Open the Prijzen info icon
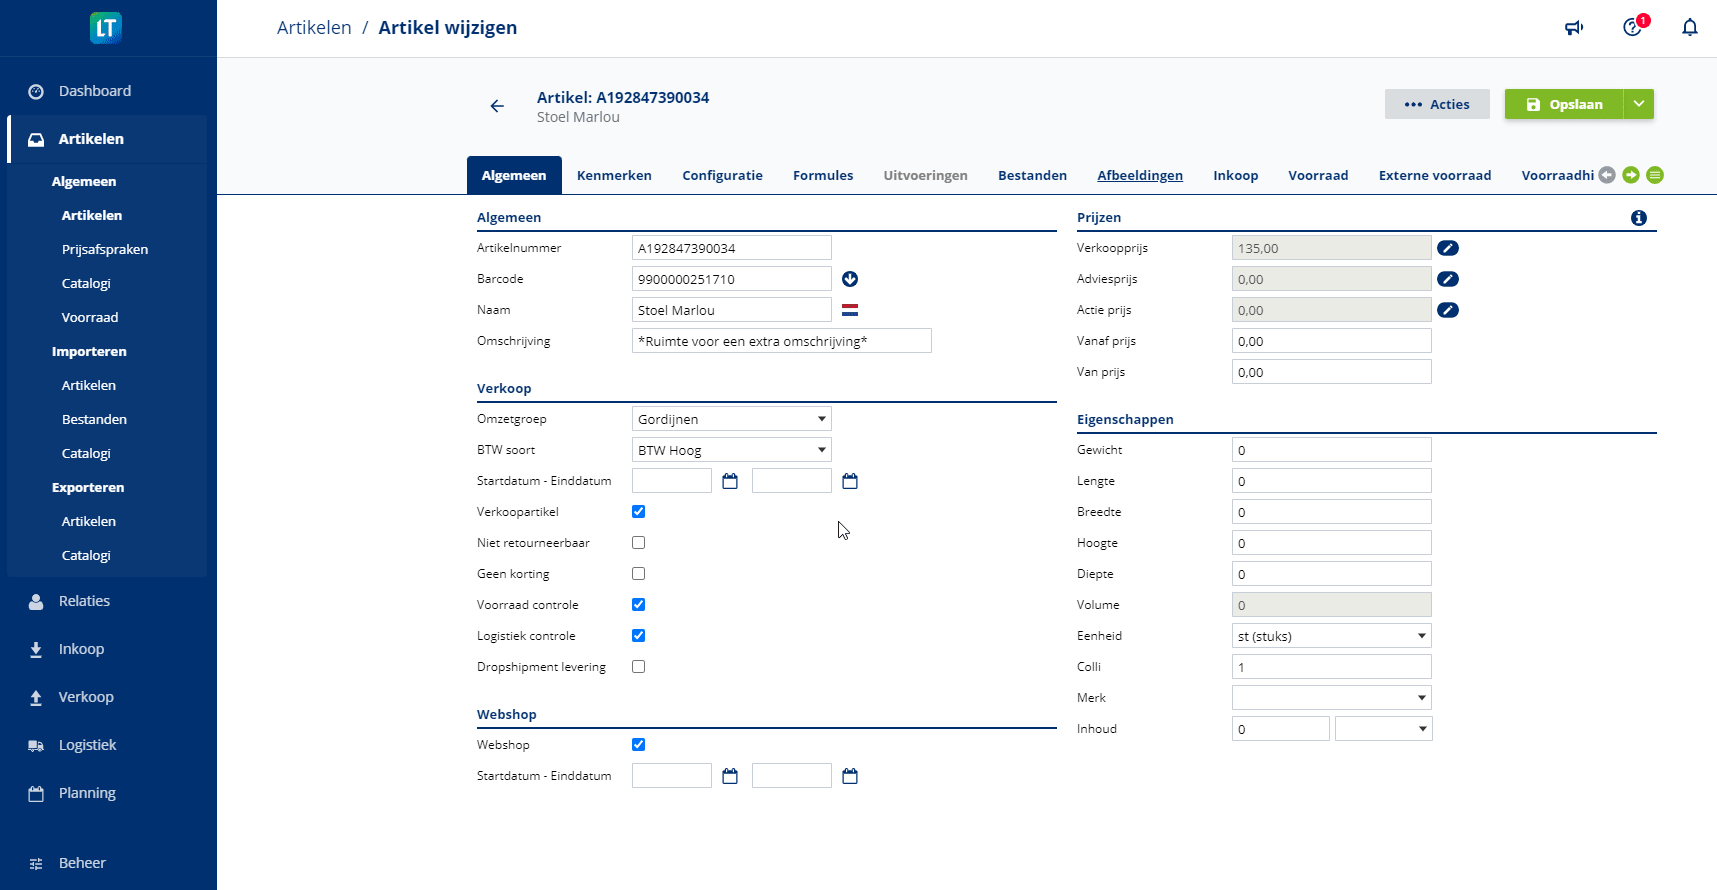Viewport: 1717px width, 890px height. [x=1638, y=218]
